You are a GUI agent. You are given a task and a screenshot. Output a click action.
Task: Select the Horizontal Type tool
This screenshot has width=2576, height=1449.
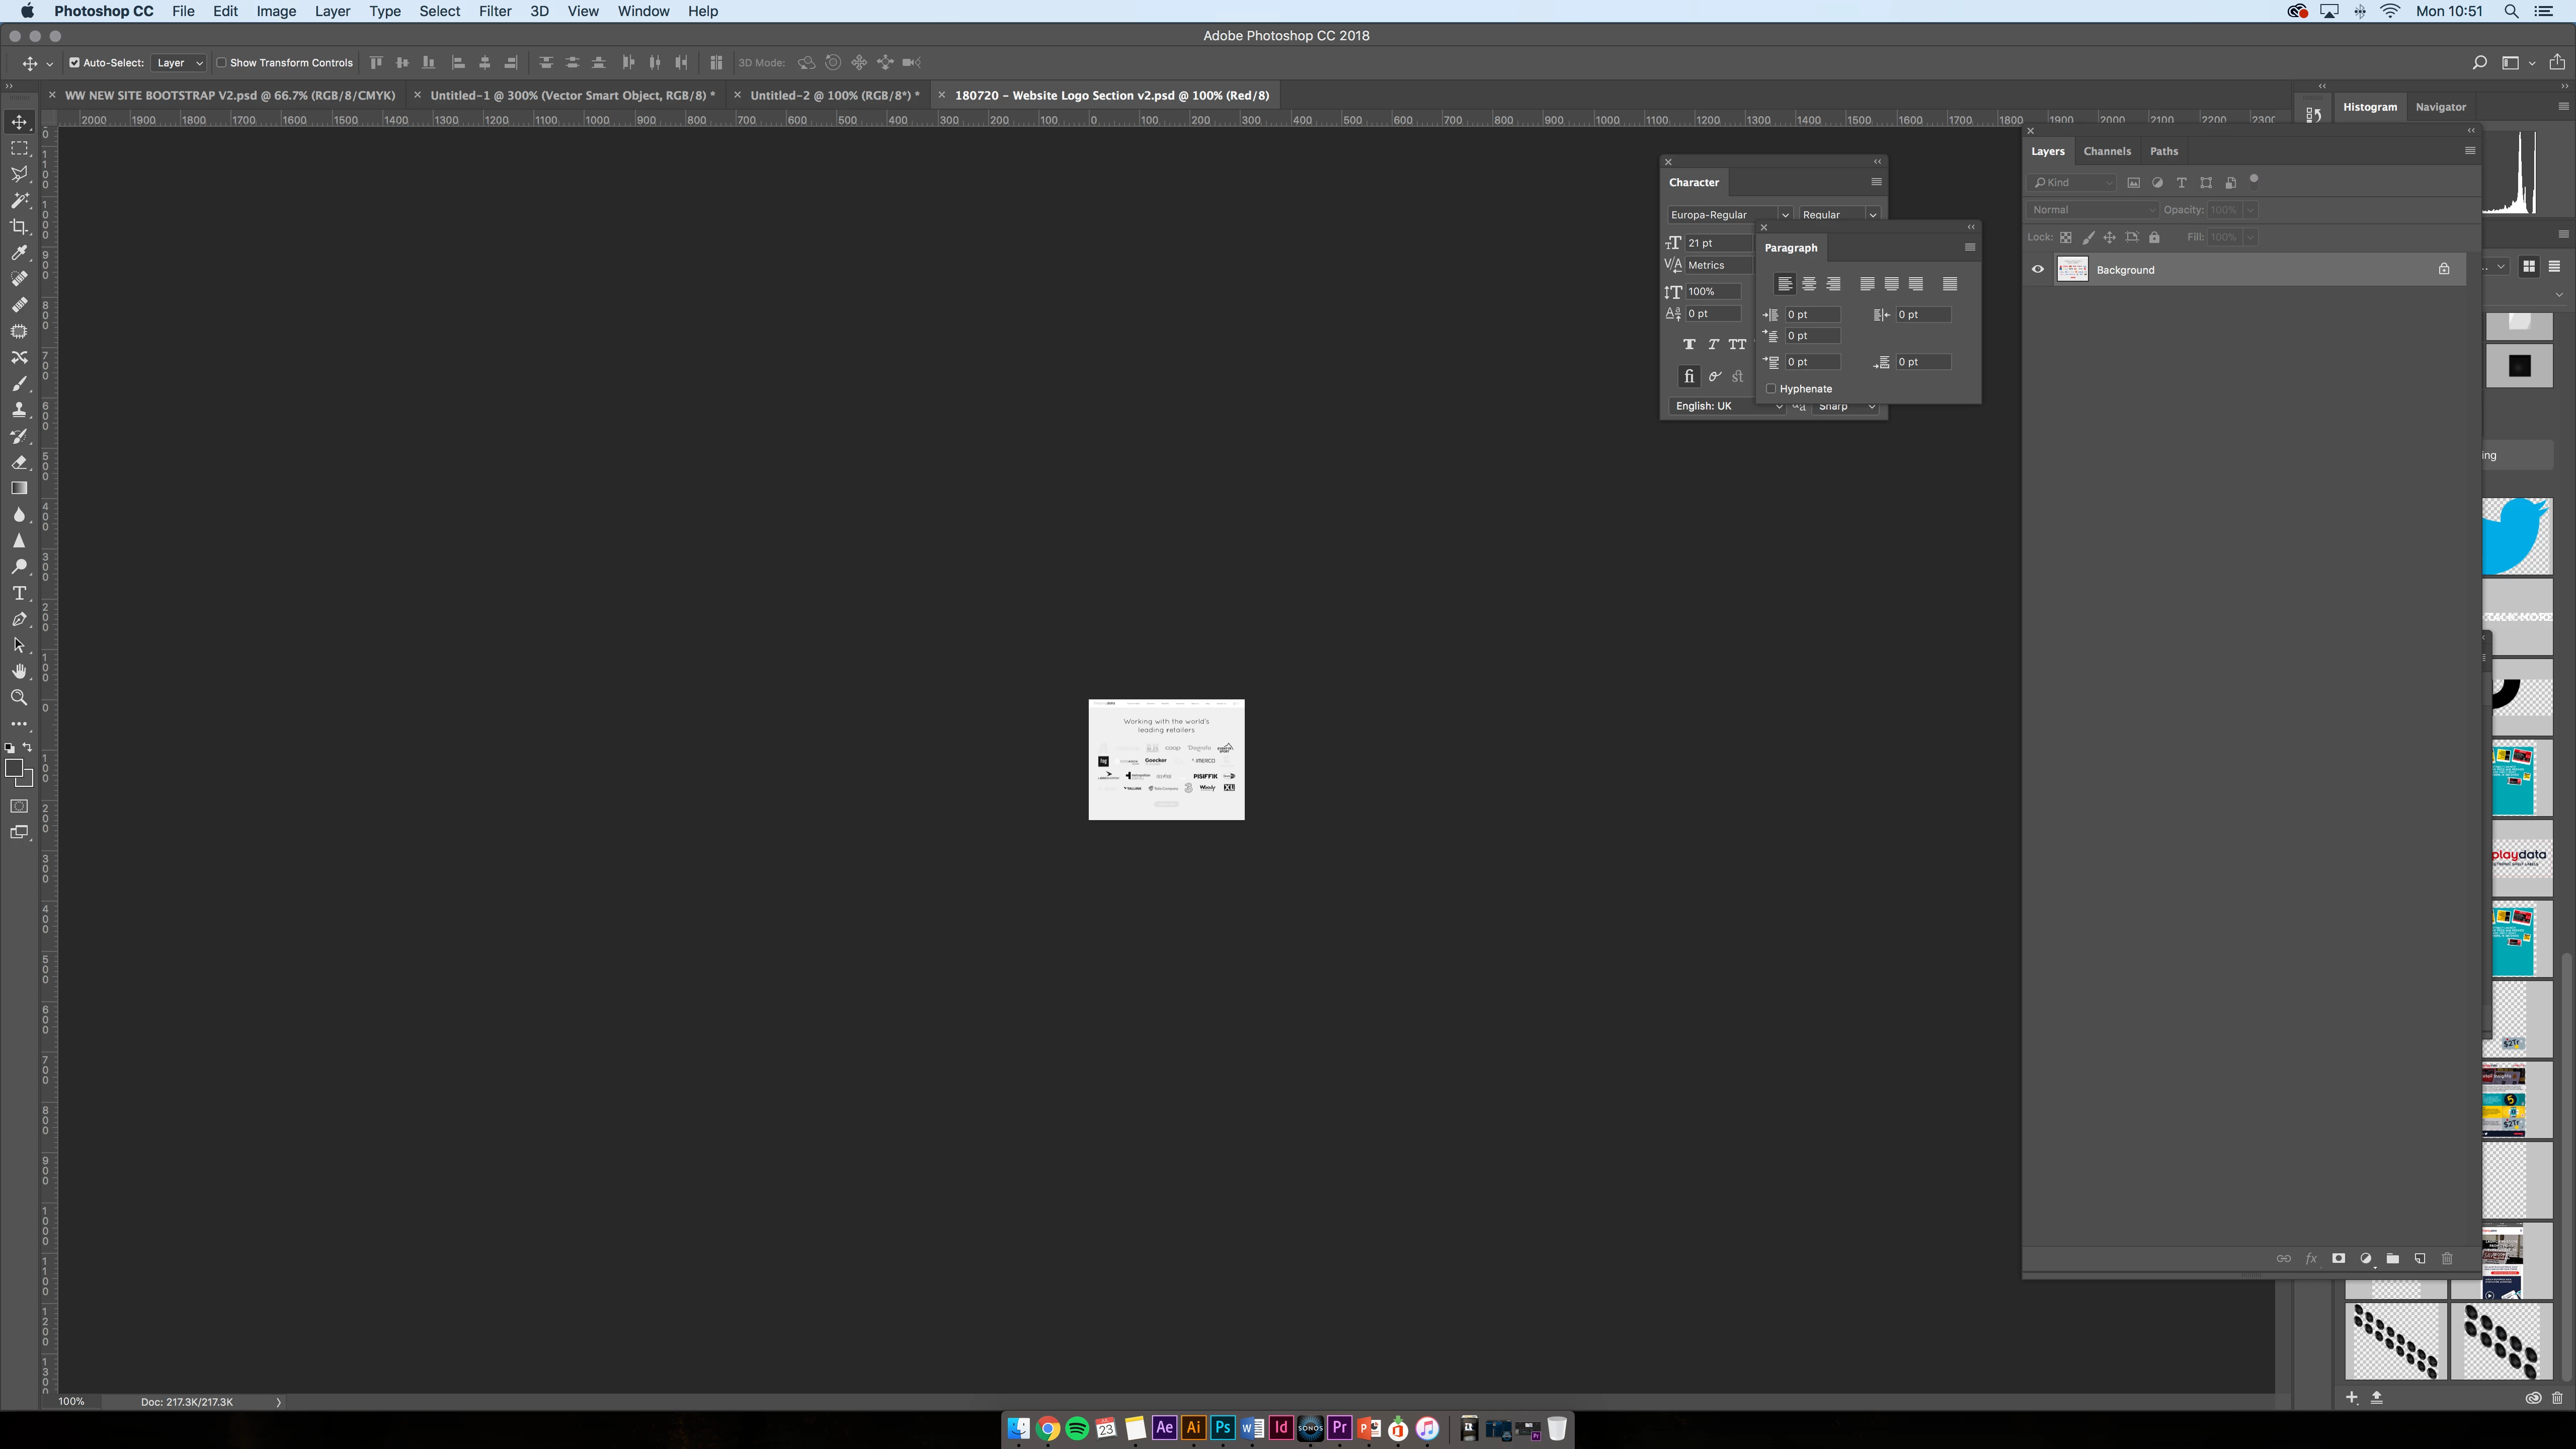point(19,593)
